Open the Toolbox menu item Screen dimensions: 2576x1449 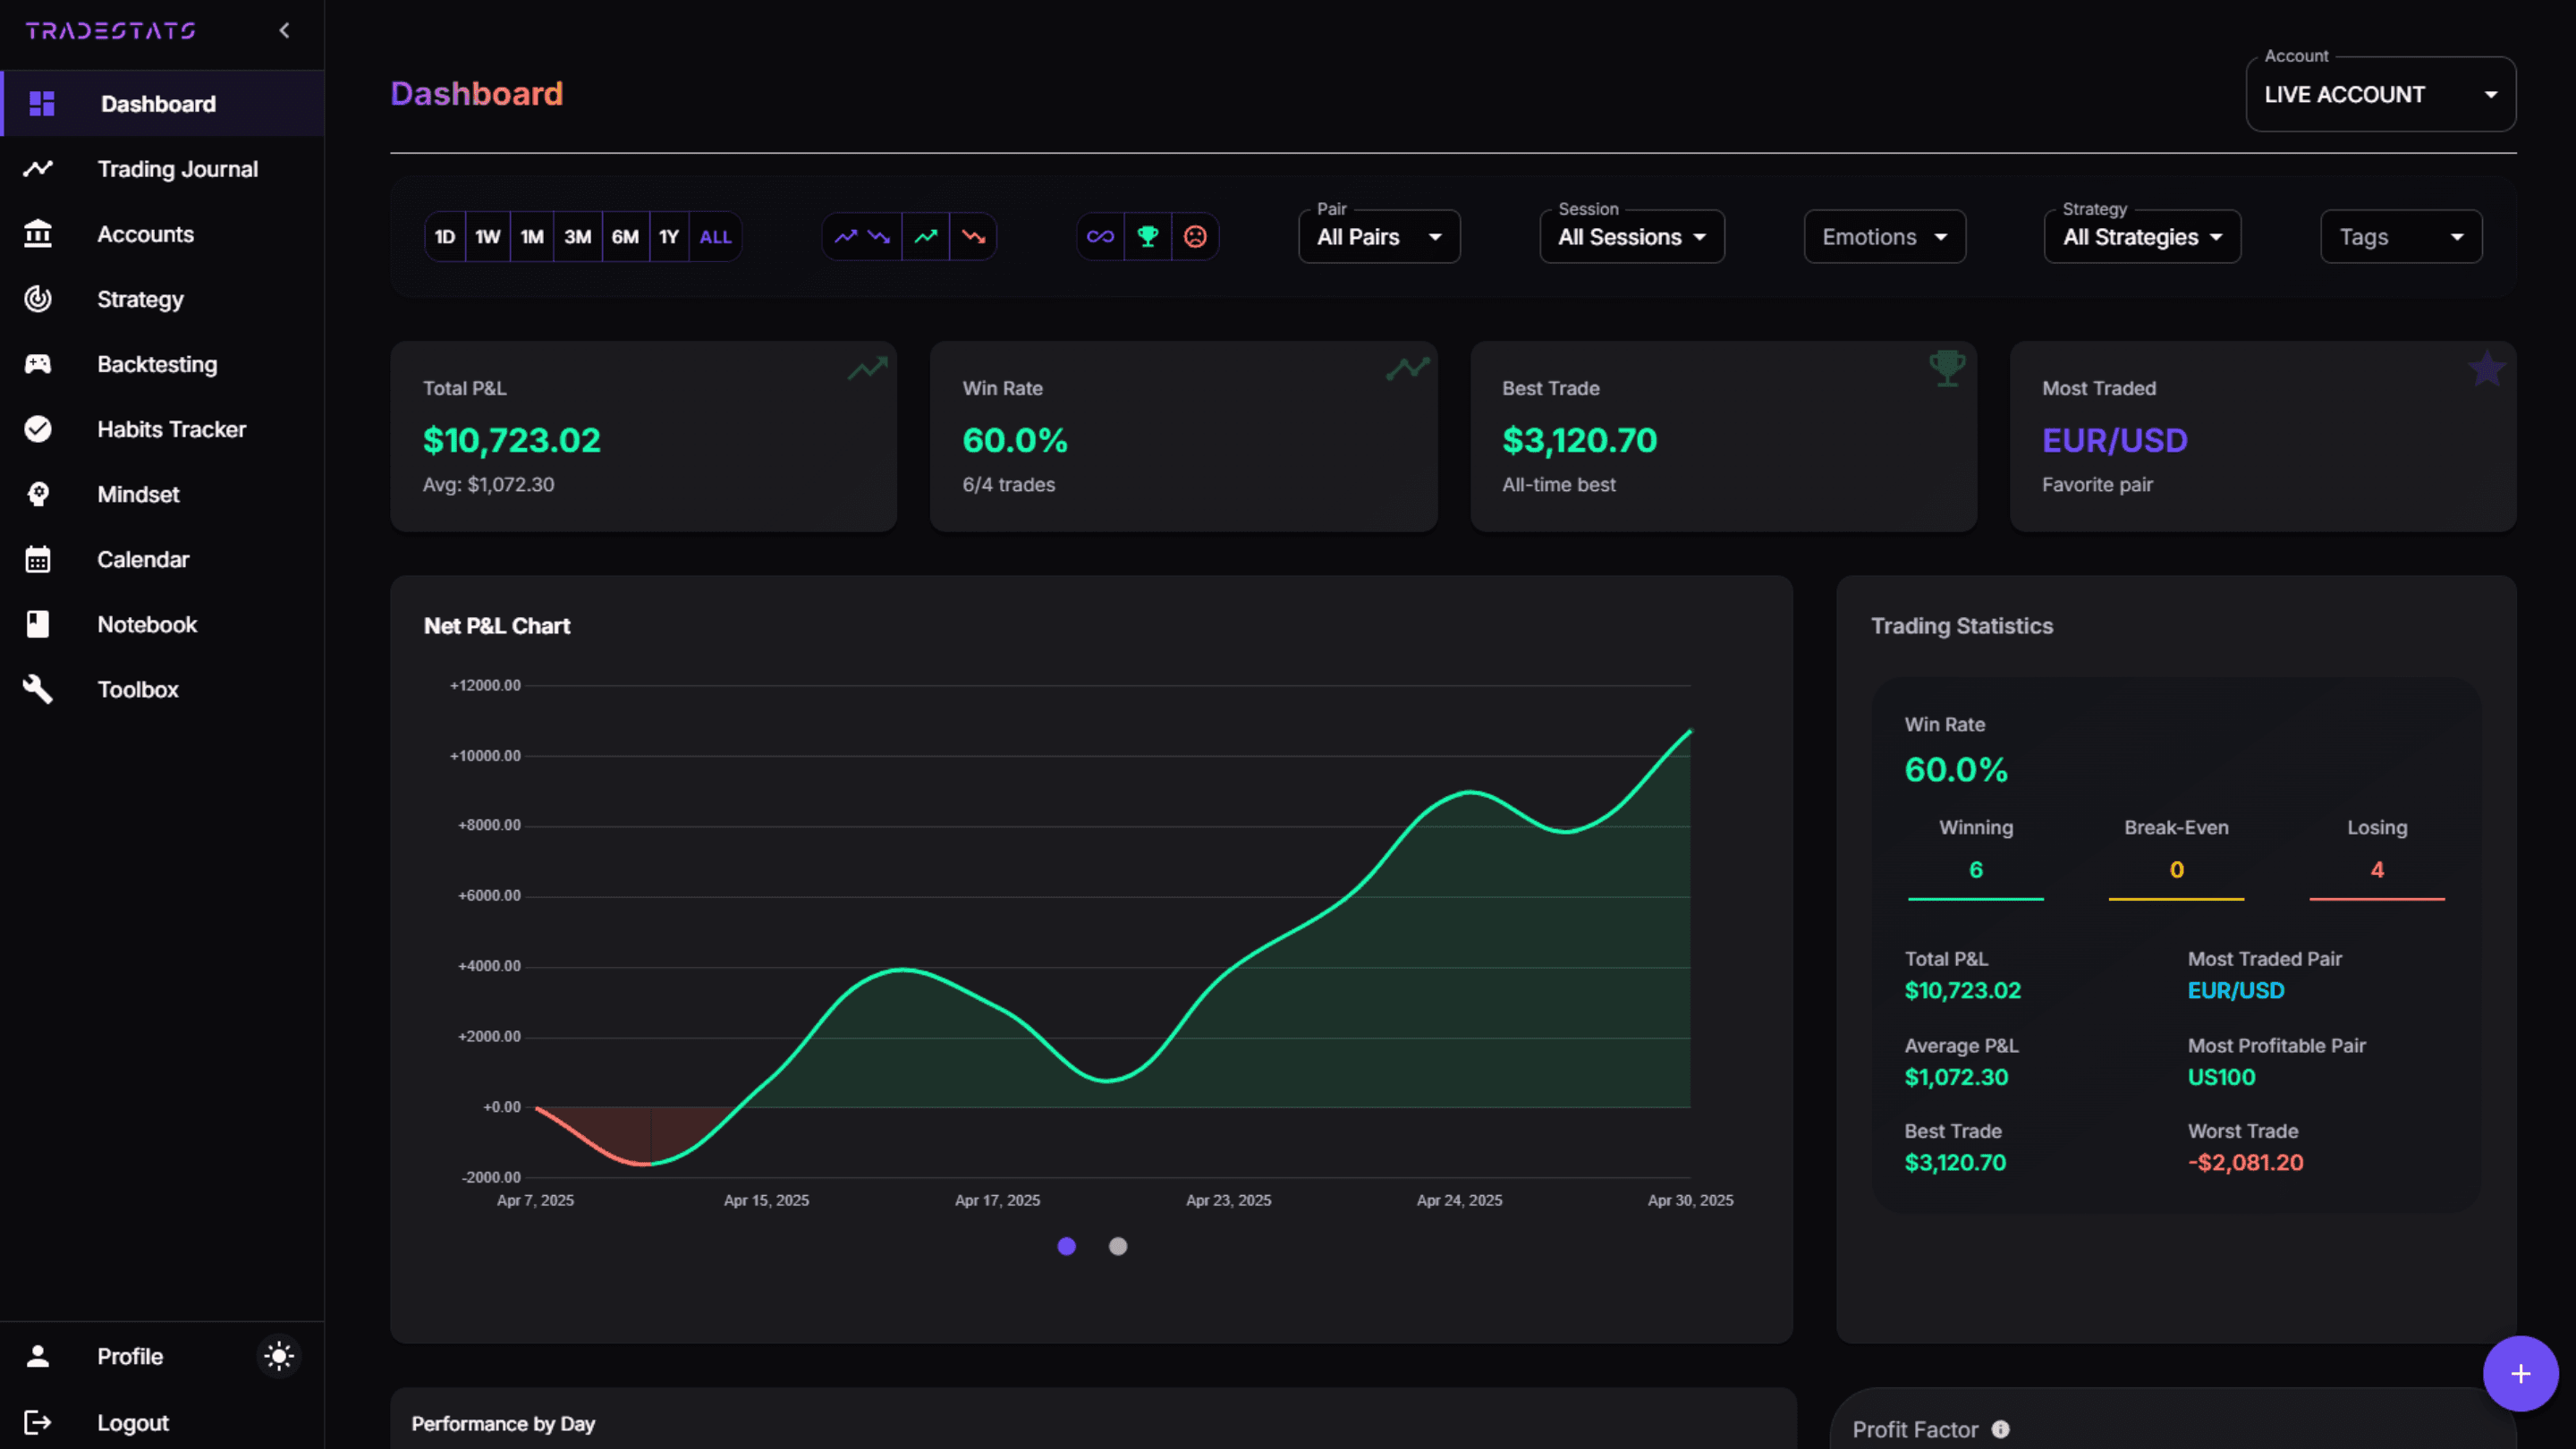click(x=163, y=689)
